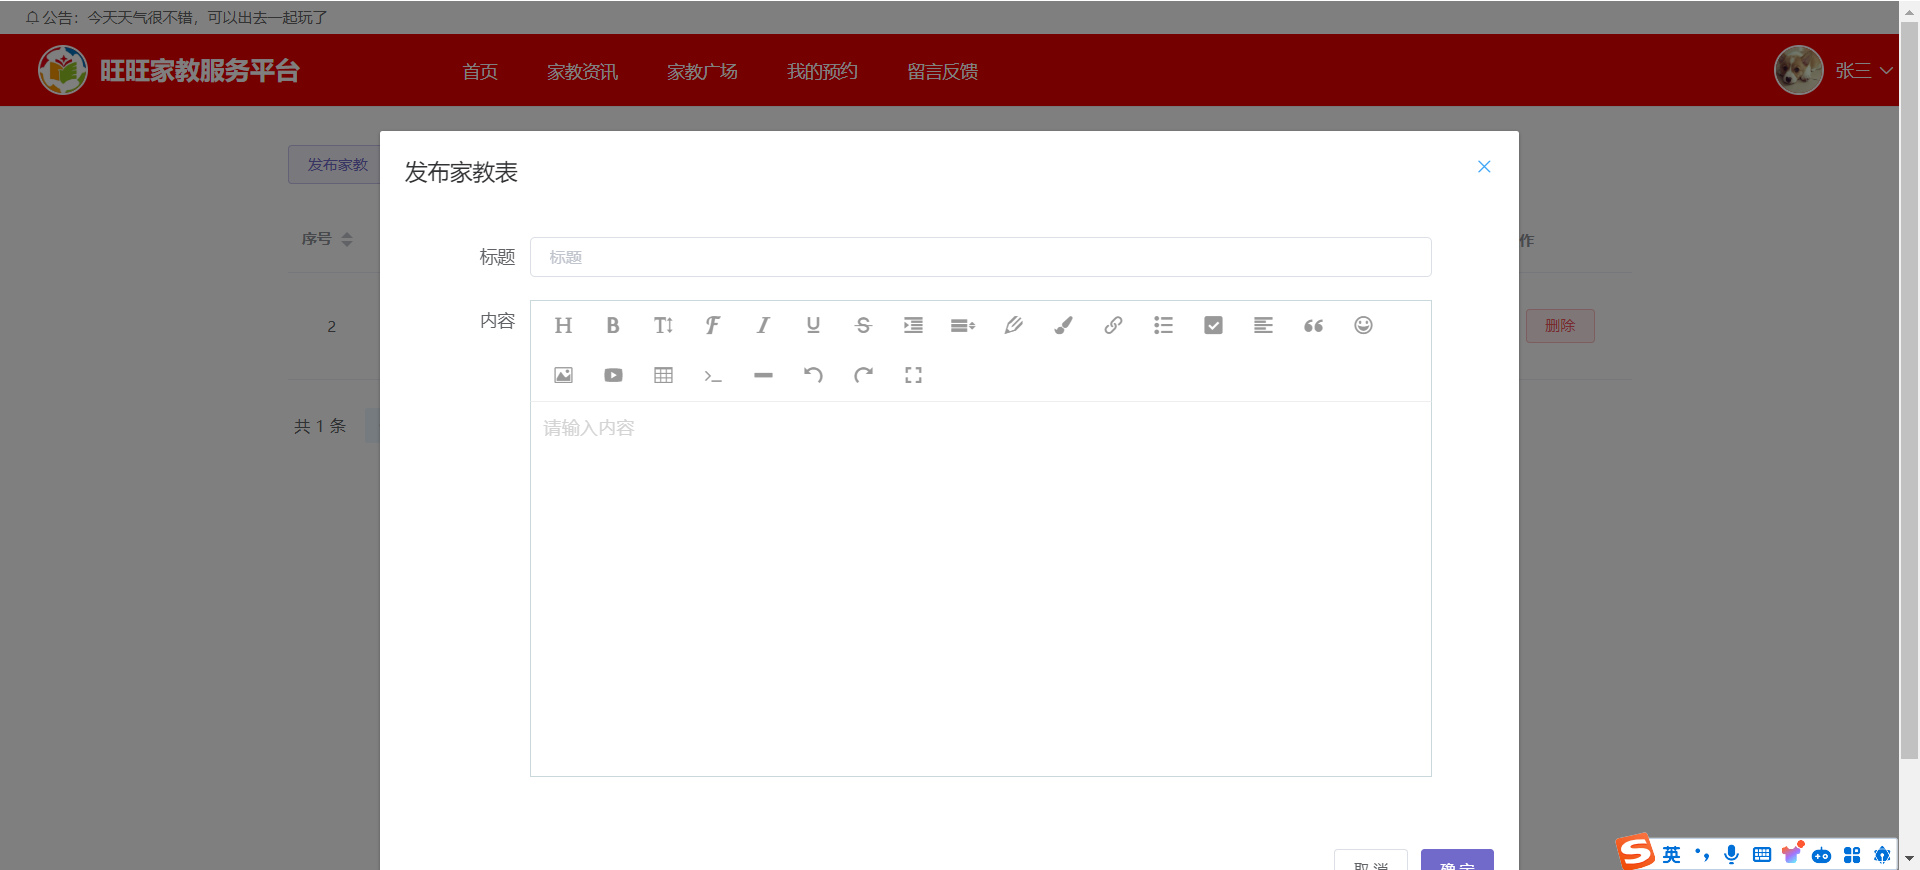Click the announcement bell text
Screen dimensions: 1920x870
click(x=176, y=17)
